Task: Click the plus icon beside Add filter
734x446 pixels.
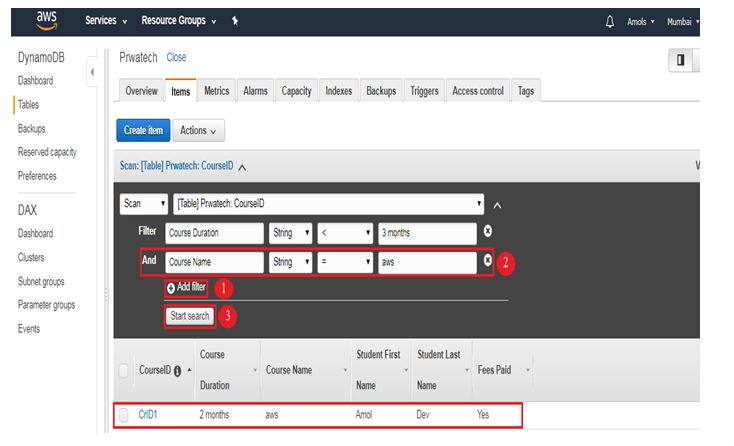Action: click(171, 288)
